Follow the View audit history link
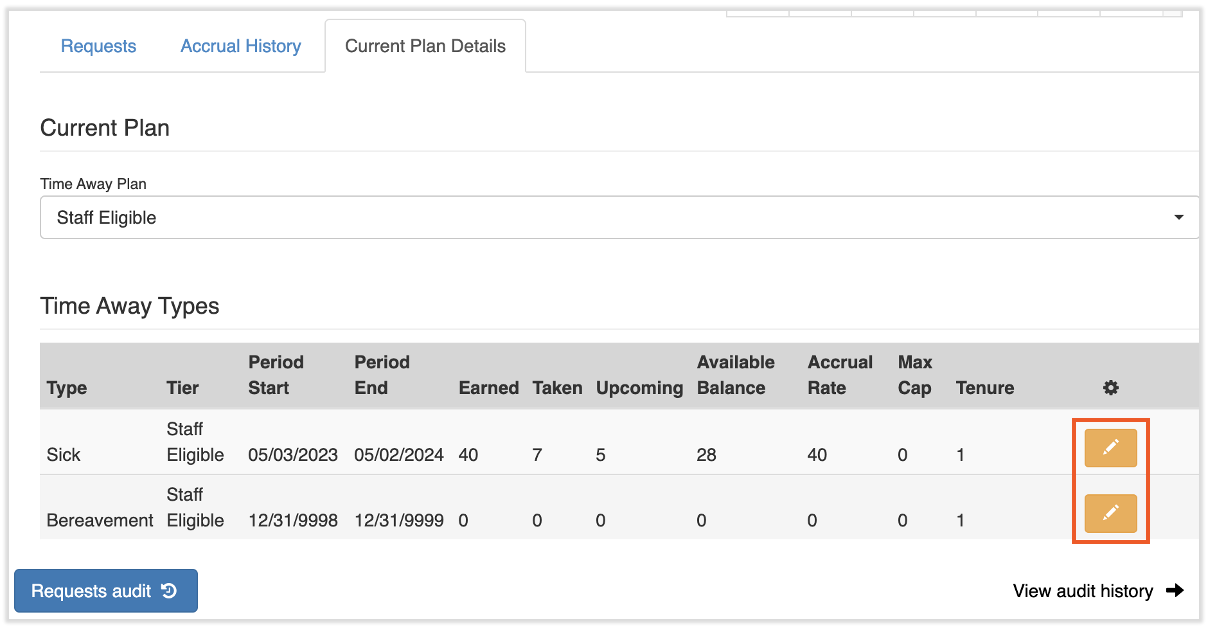The image size is (1216, 634). pos(1083,591)
